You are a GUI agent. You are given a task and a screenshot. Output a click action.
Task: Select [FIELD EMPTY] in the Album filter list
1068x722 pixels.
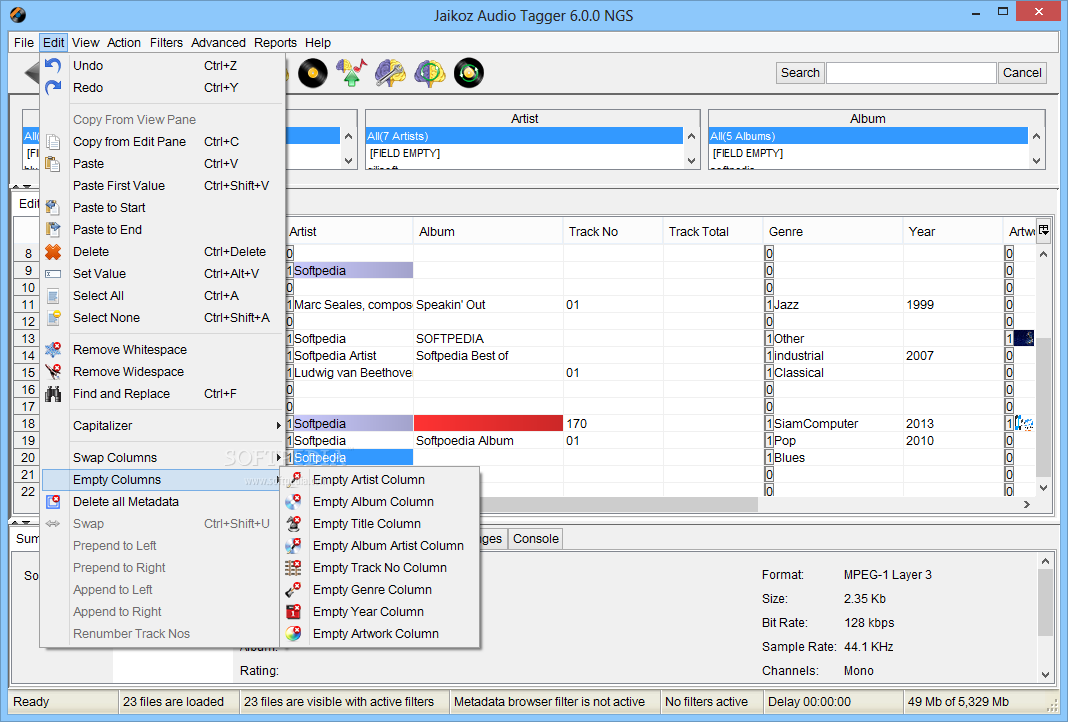pos(868,153)
